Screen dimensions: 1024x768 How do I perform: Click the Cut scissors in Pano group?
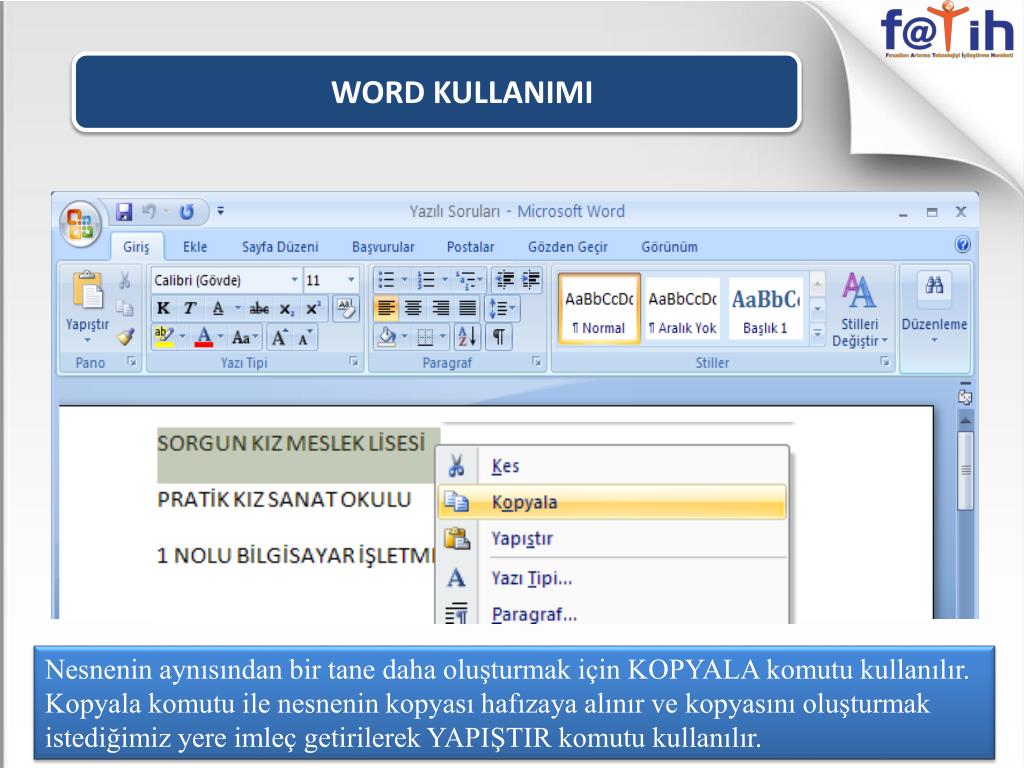pos(124,281)
